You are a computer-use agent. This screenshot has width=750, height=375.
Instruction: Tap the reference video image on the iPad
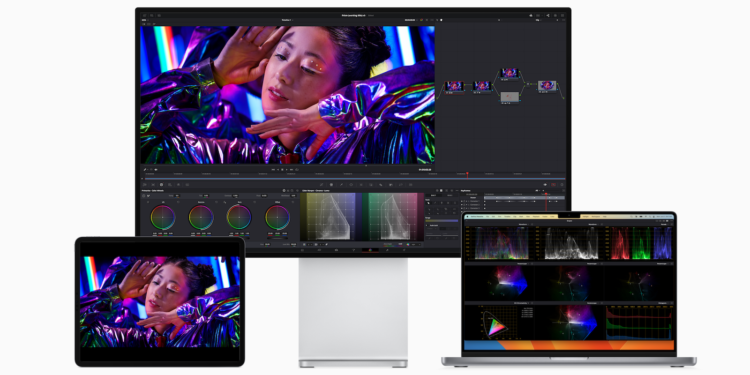160,301
